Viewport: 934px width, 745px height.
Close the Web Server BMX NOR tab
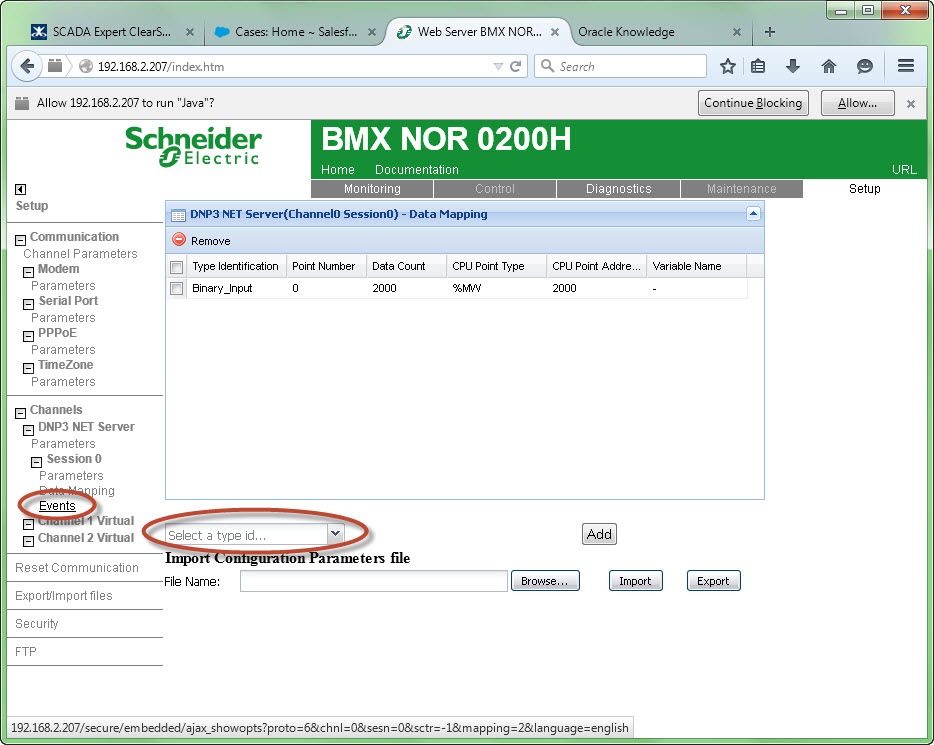click(555, 32)
